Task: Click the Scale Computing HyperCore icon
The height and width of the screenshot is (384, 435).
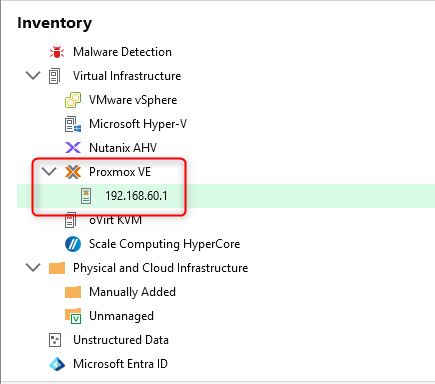Action: coord(73,244)
